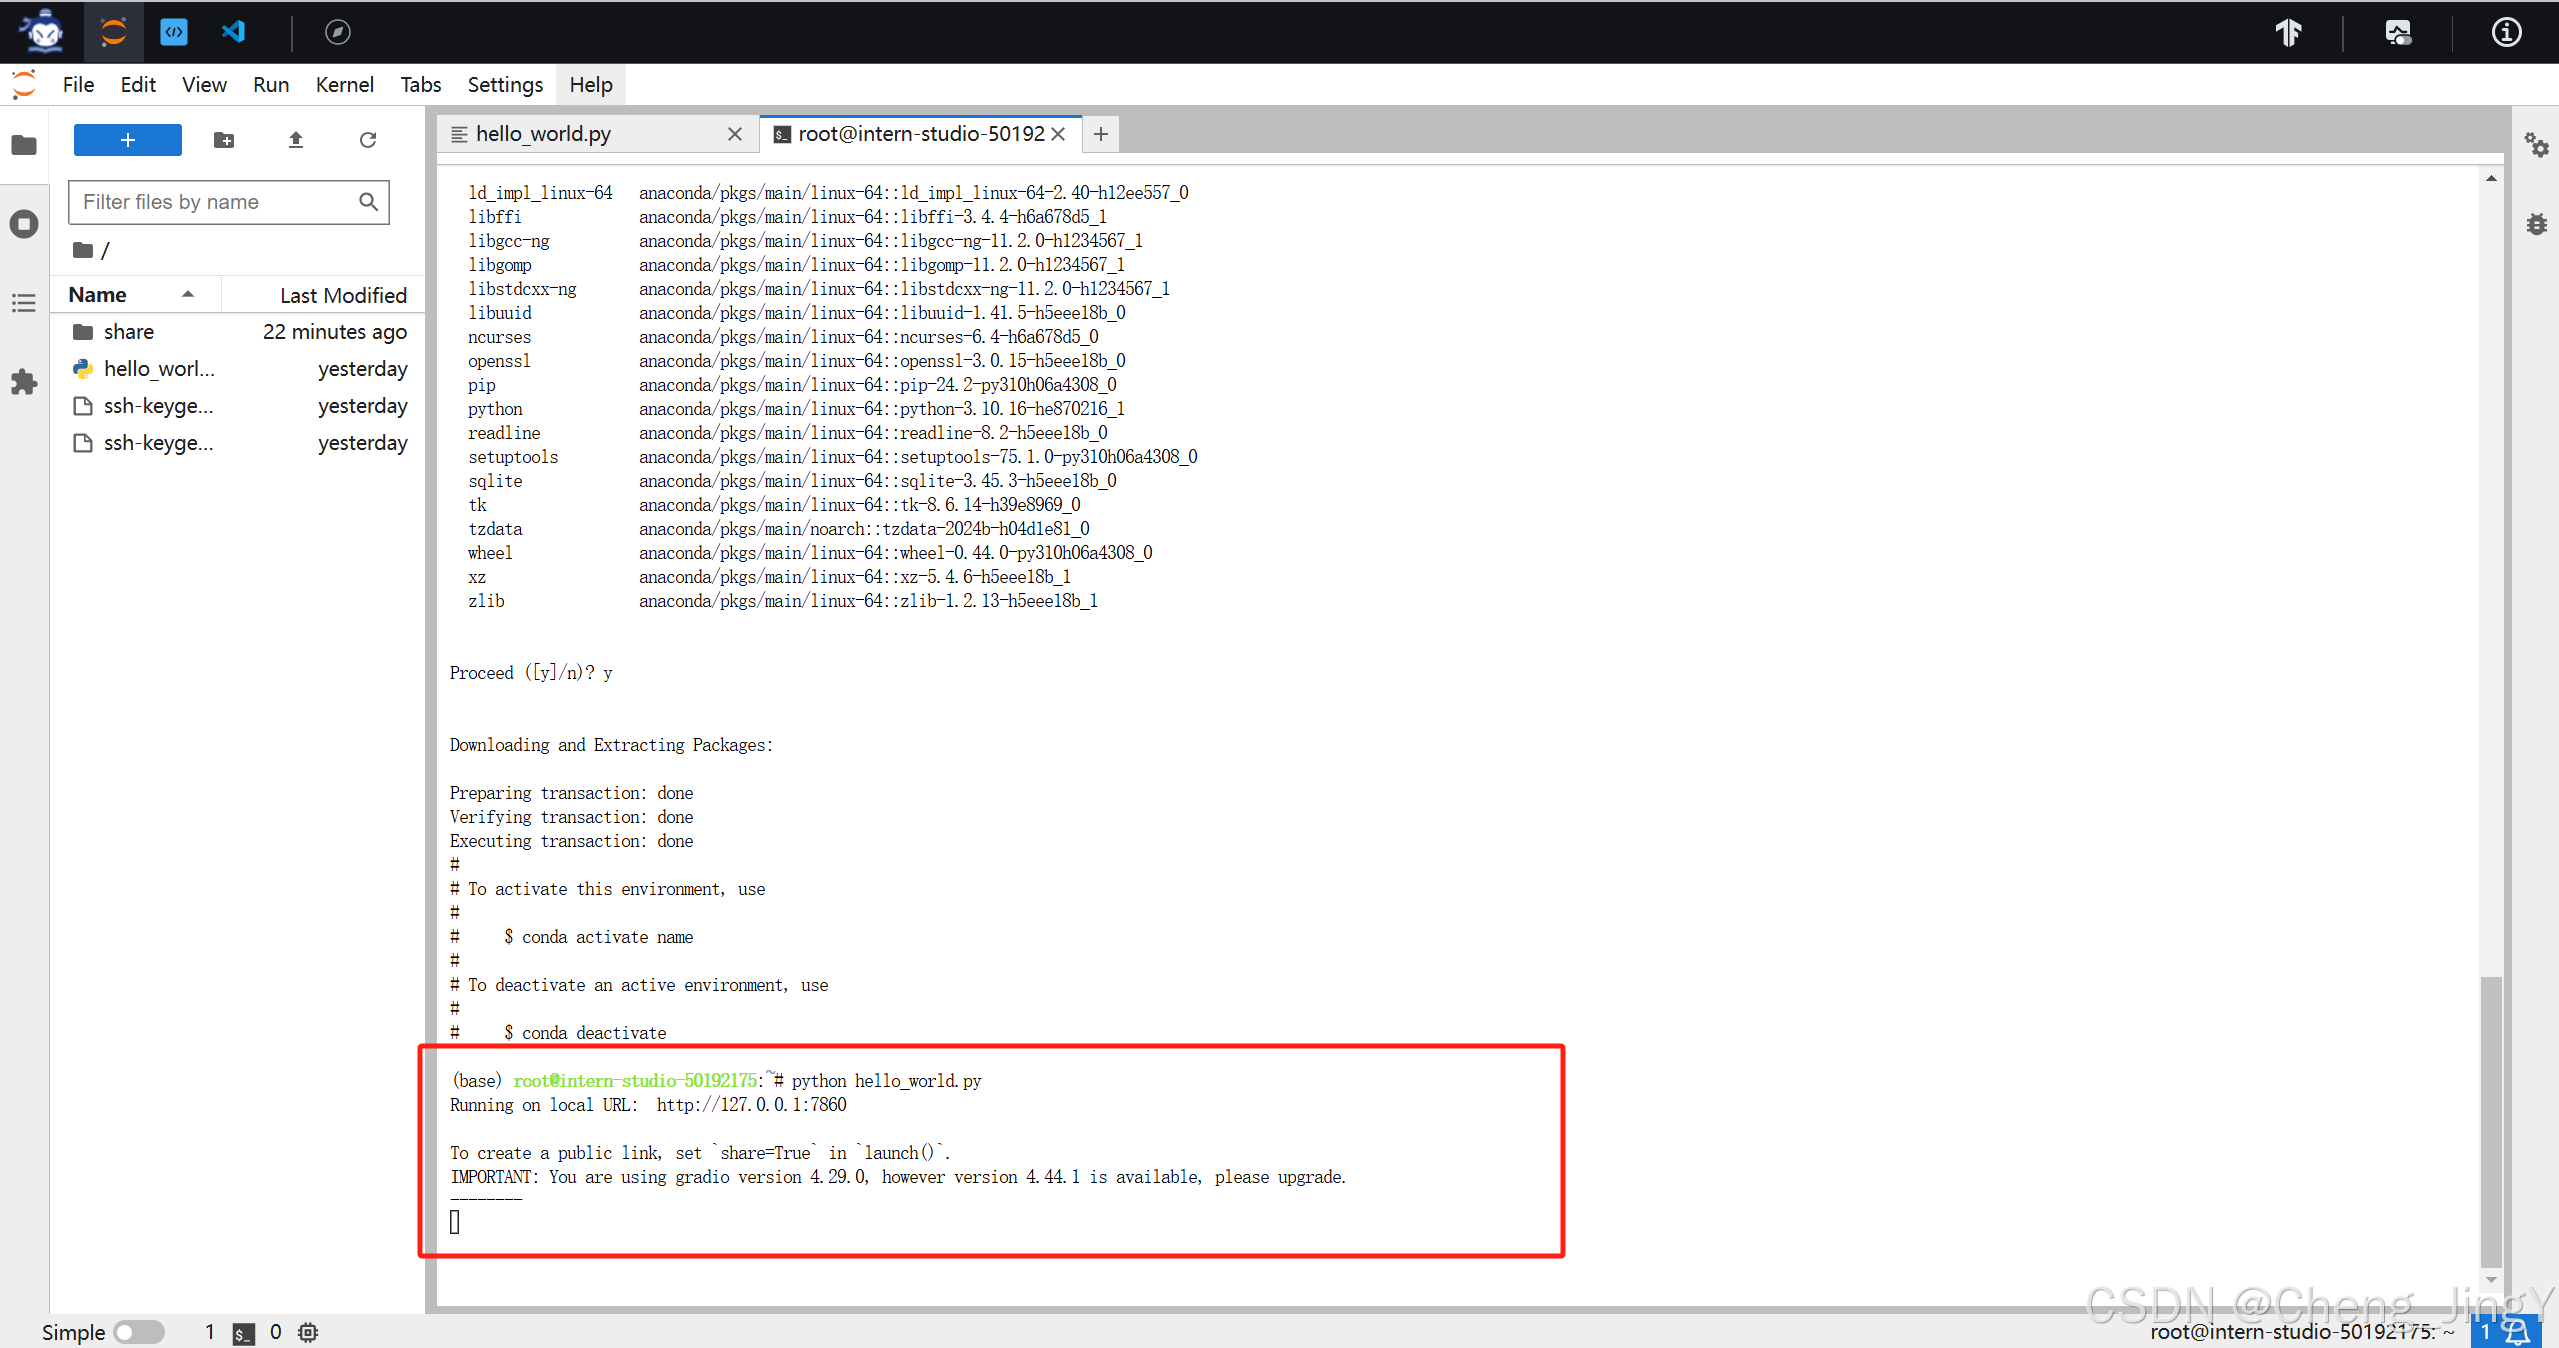The image size is (2559, 1348).
Task: Click the blue New Launcher plus button
Action: point(128,140)
